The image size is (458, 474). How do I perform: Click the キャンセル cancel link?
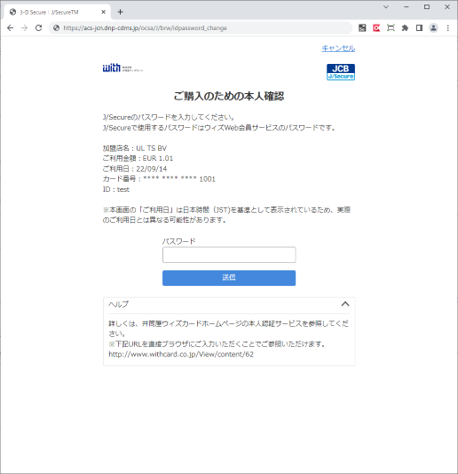(x=338, y=48)
